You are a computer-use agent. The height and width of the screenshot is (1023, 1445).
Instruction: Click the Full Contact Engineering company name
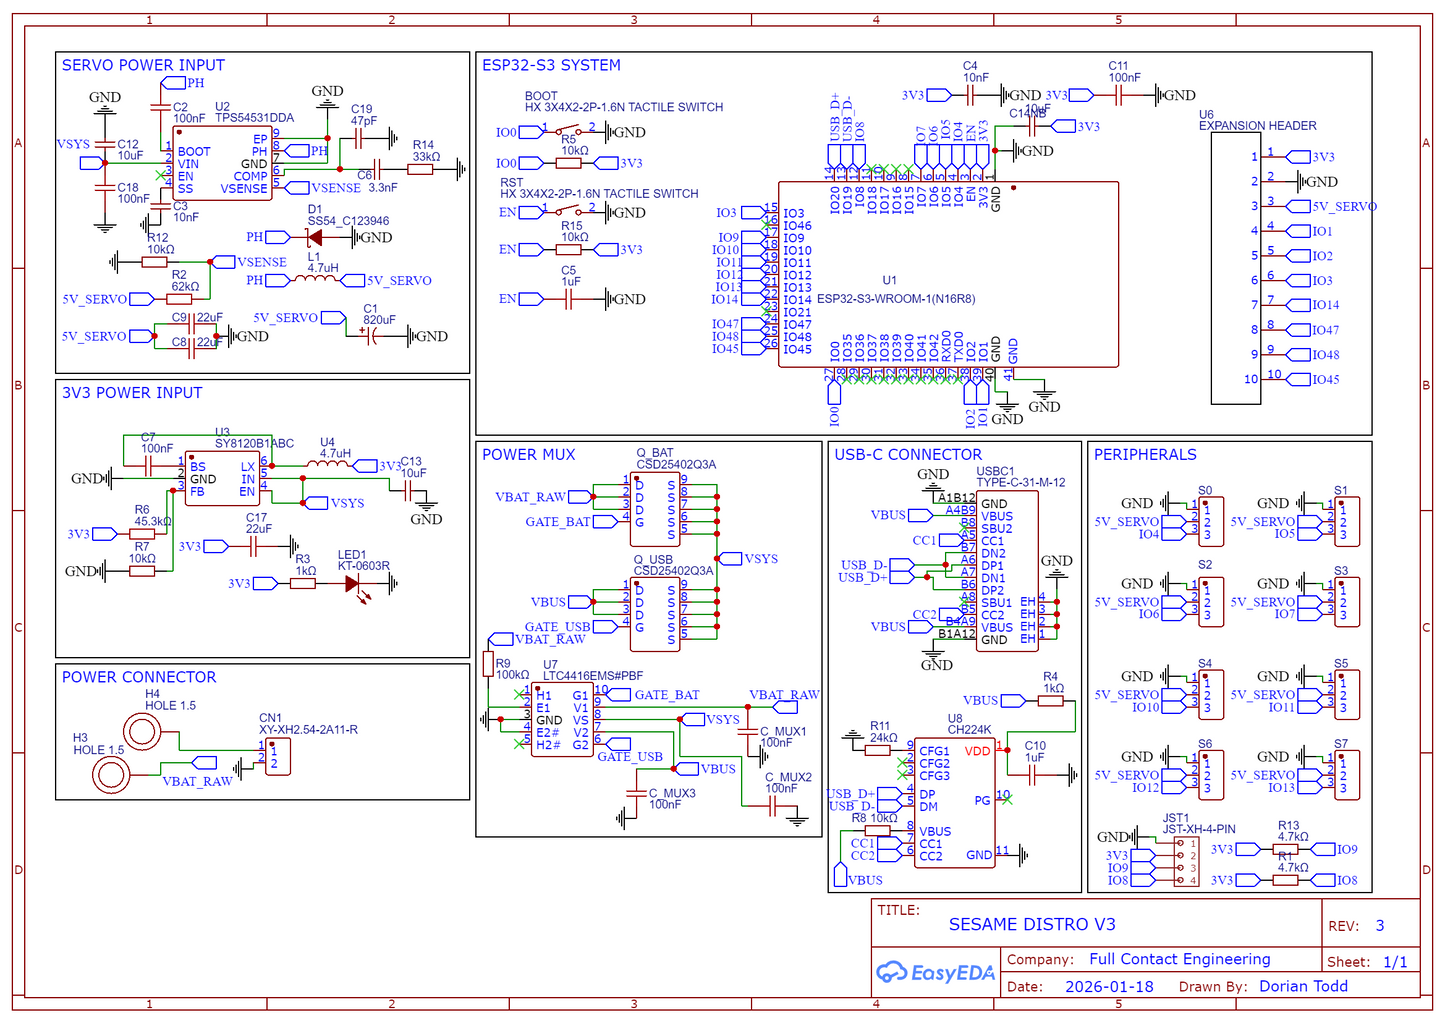1180,959
